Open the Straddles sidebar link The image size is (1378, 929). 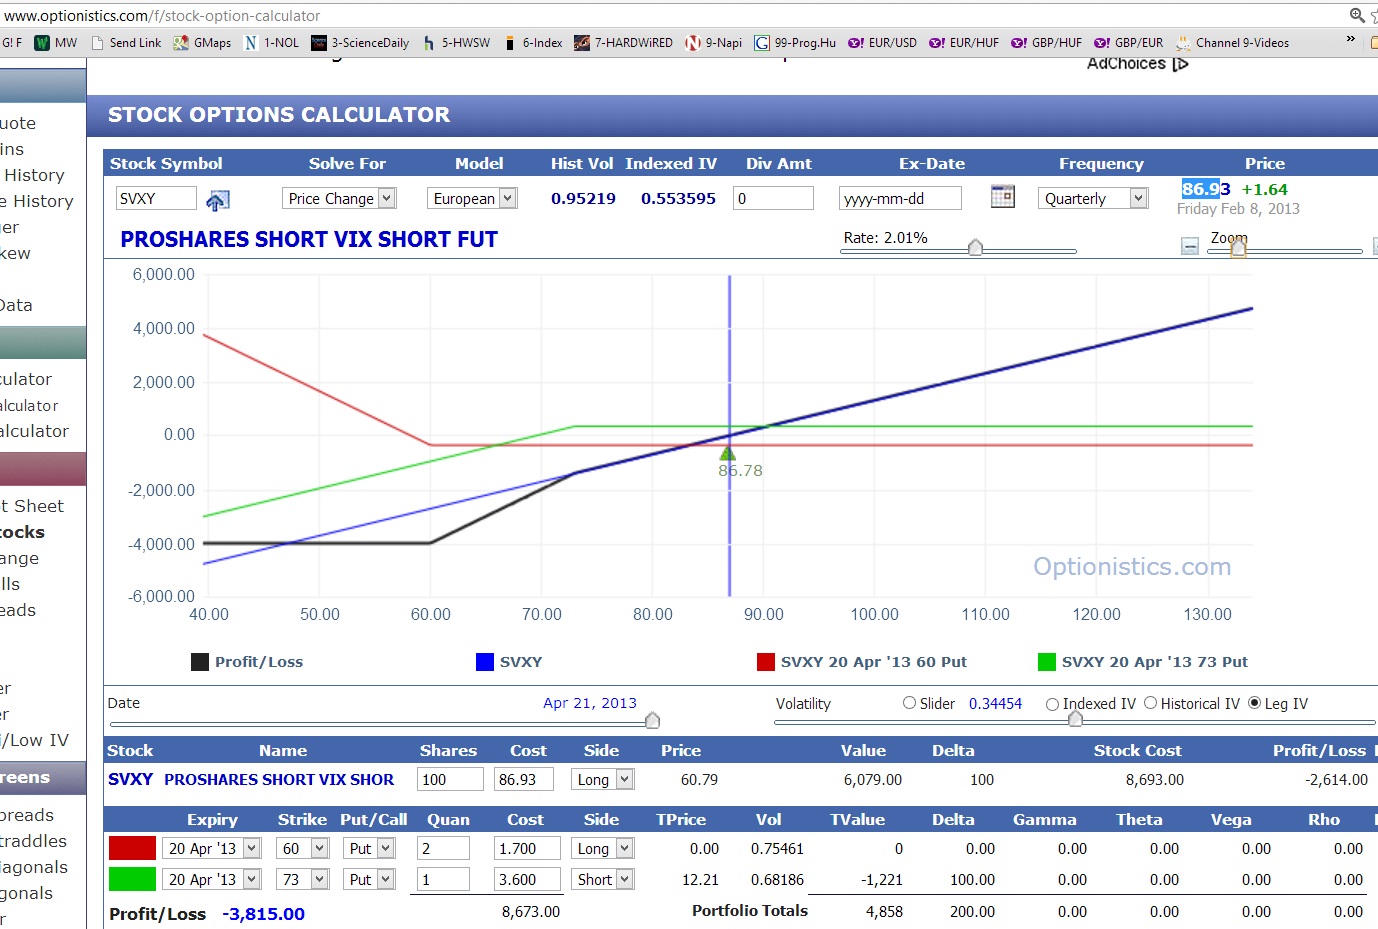[x=34, y=841]
